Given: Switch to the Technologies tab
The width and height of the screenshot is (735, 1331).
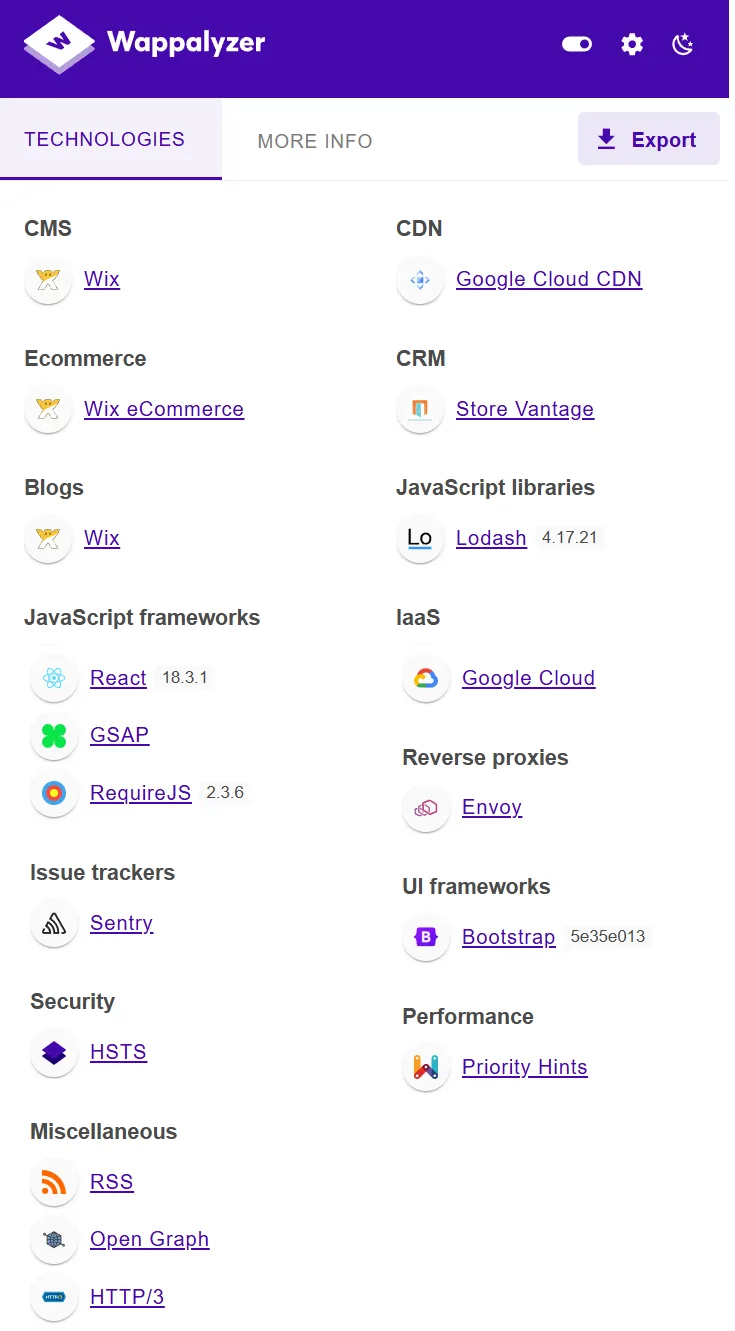Looking at the screenshot, I should [105, 140].
